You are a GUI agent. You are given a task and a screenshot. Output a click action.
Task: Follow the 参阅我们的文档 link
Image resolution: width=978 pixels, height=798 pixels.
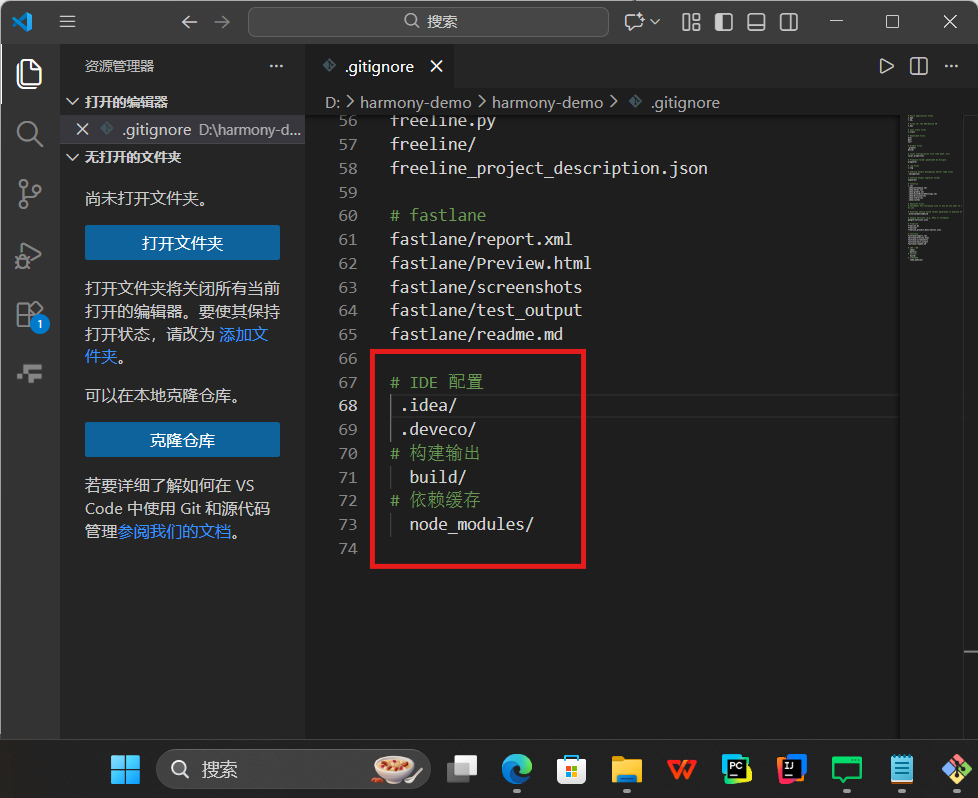tap(174, 532)
